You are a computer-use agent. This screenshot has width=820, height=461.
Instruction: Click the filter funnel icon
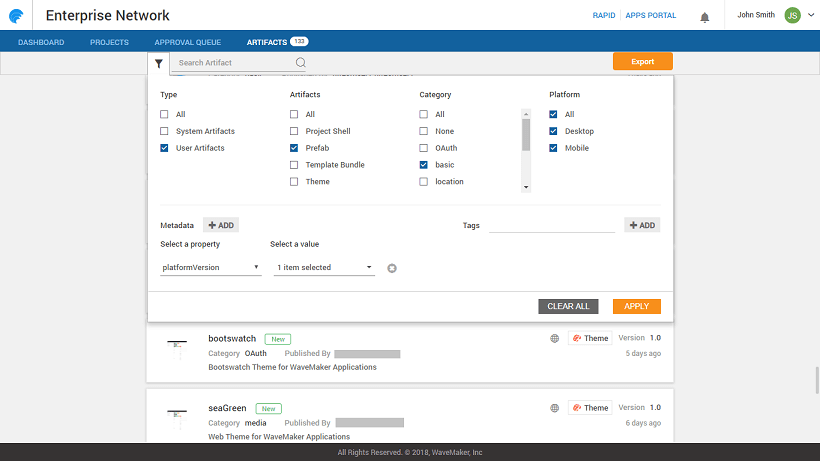pos(158,62)
